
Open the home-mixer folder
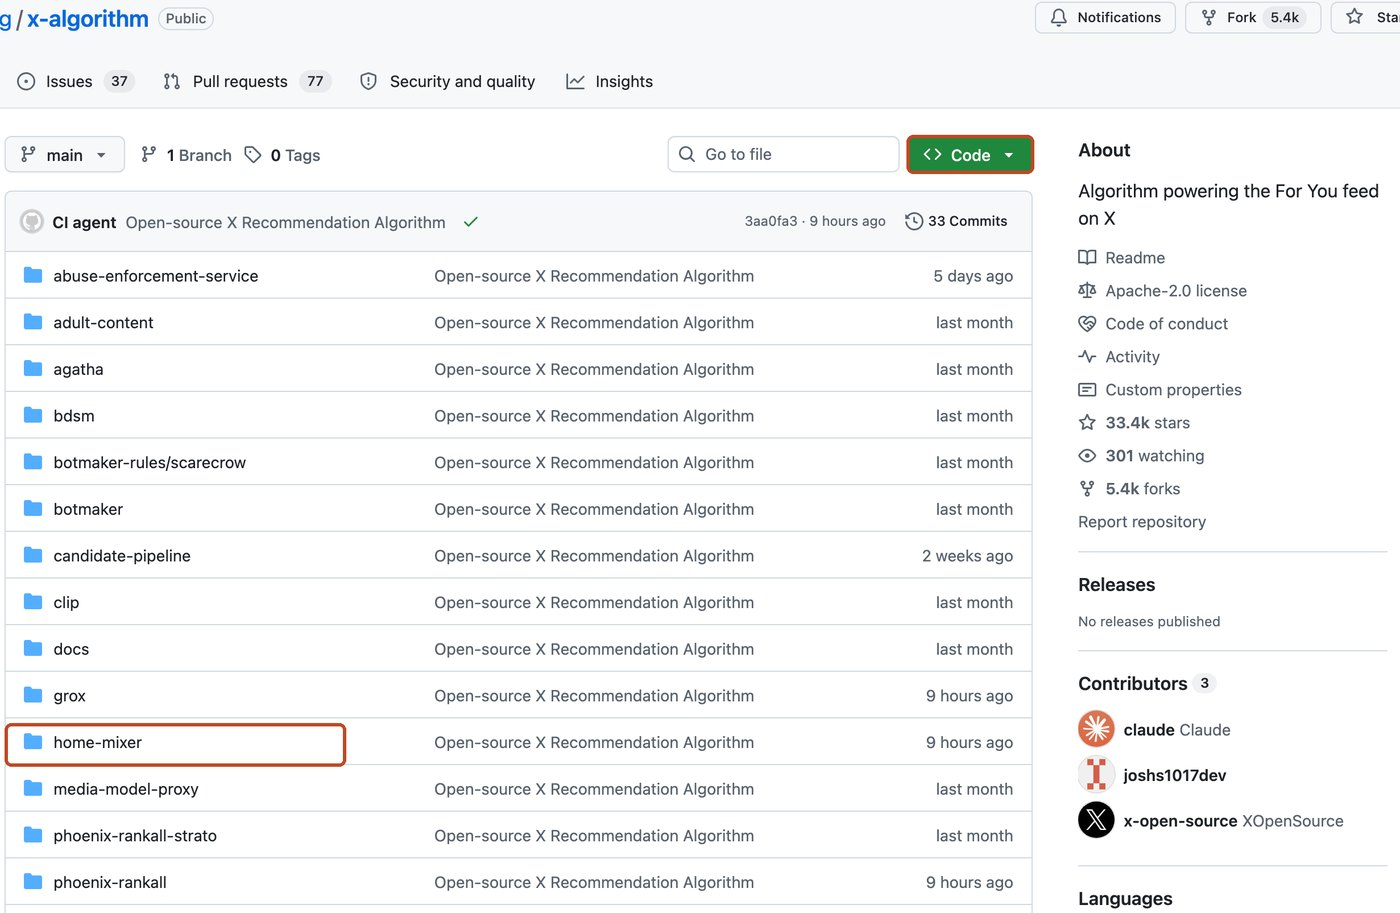(97, 743)
